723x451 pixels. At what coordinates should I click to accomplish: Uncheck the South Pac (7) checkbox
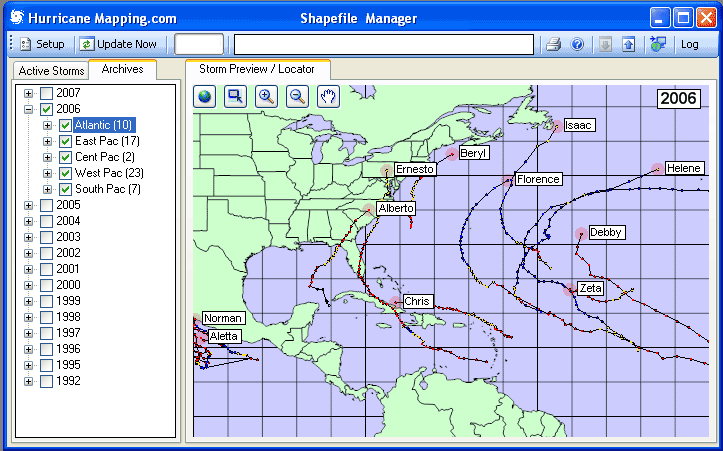tap(65, 189)
